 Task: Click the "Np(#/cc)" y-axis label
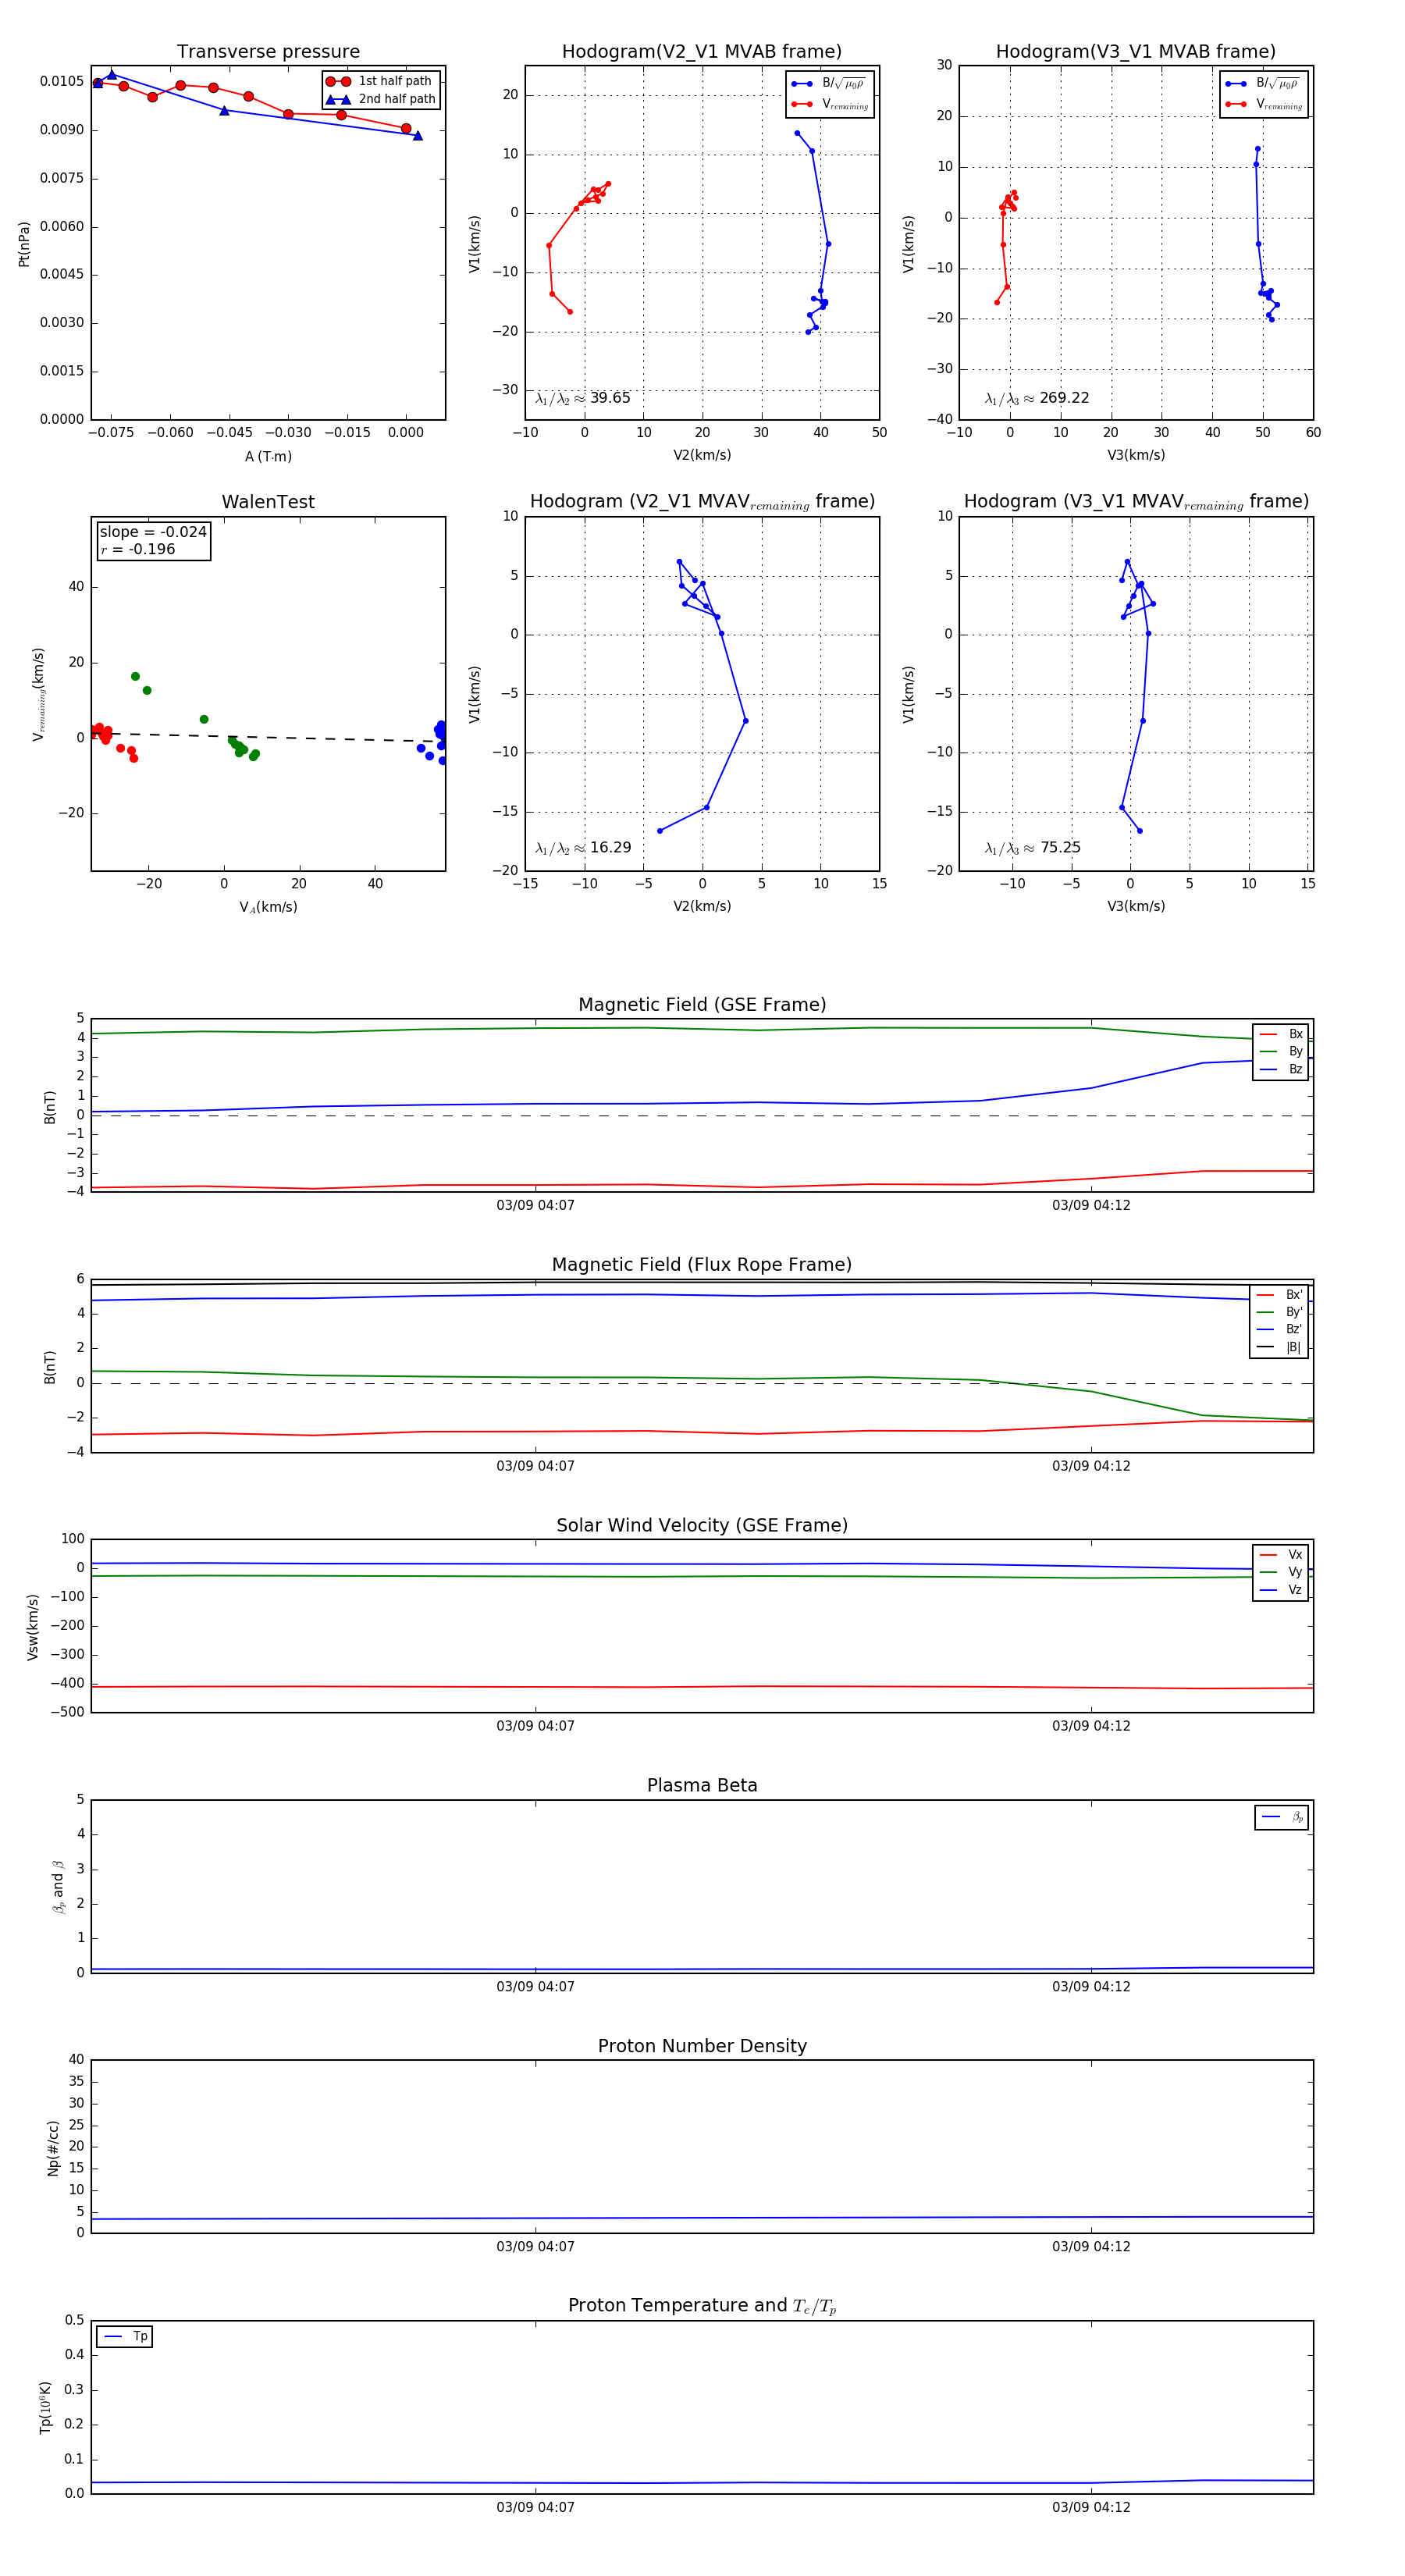point(53,2147)
